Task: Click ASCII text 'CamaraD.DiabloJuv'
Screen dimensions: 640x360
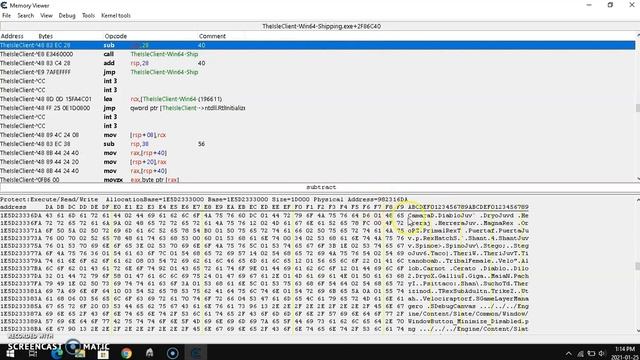Action: [x=440, y=215]
